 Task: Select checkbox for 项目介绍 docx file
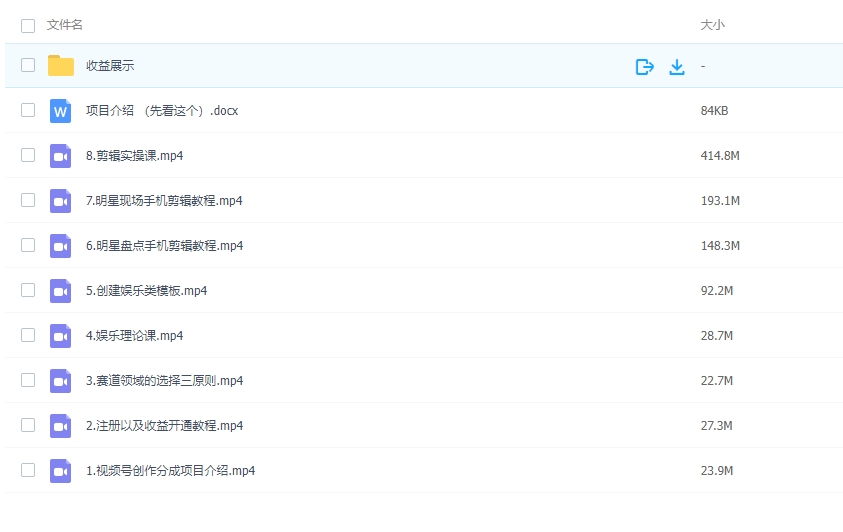pos(28,110)
